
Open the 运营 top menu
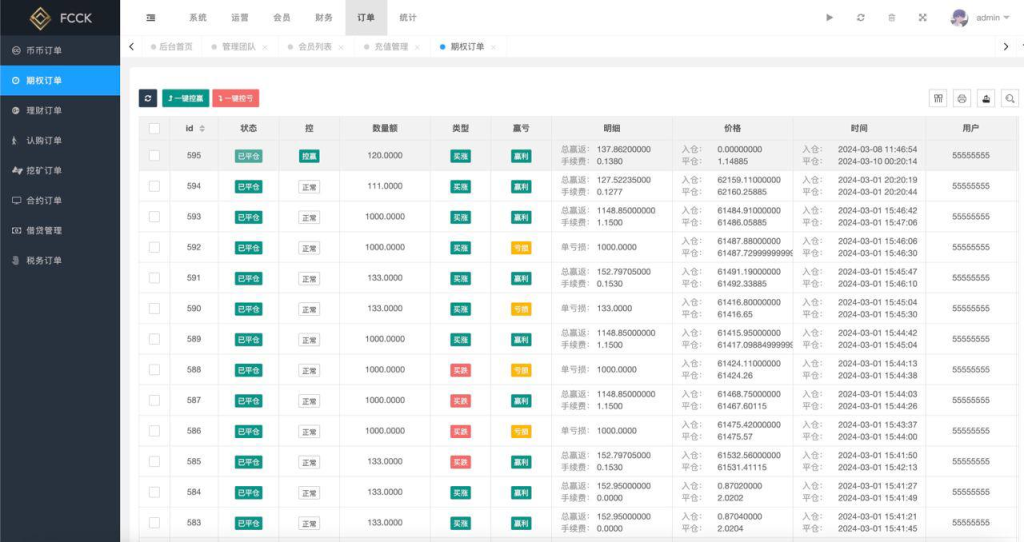point(240,18)
